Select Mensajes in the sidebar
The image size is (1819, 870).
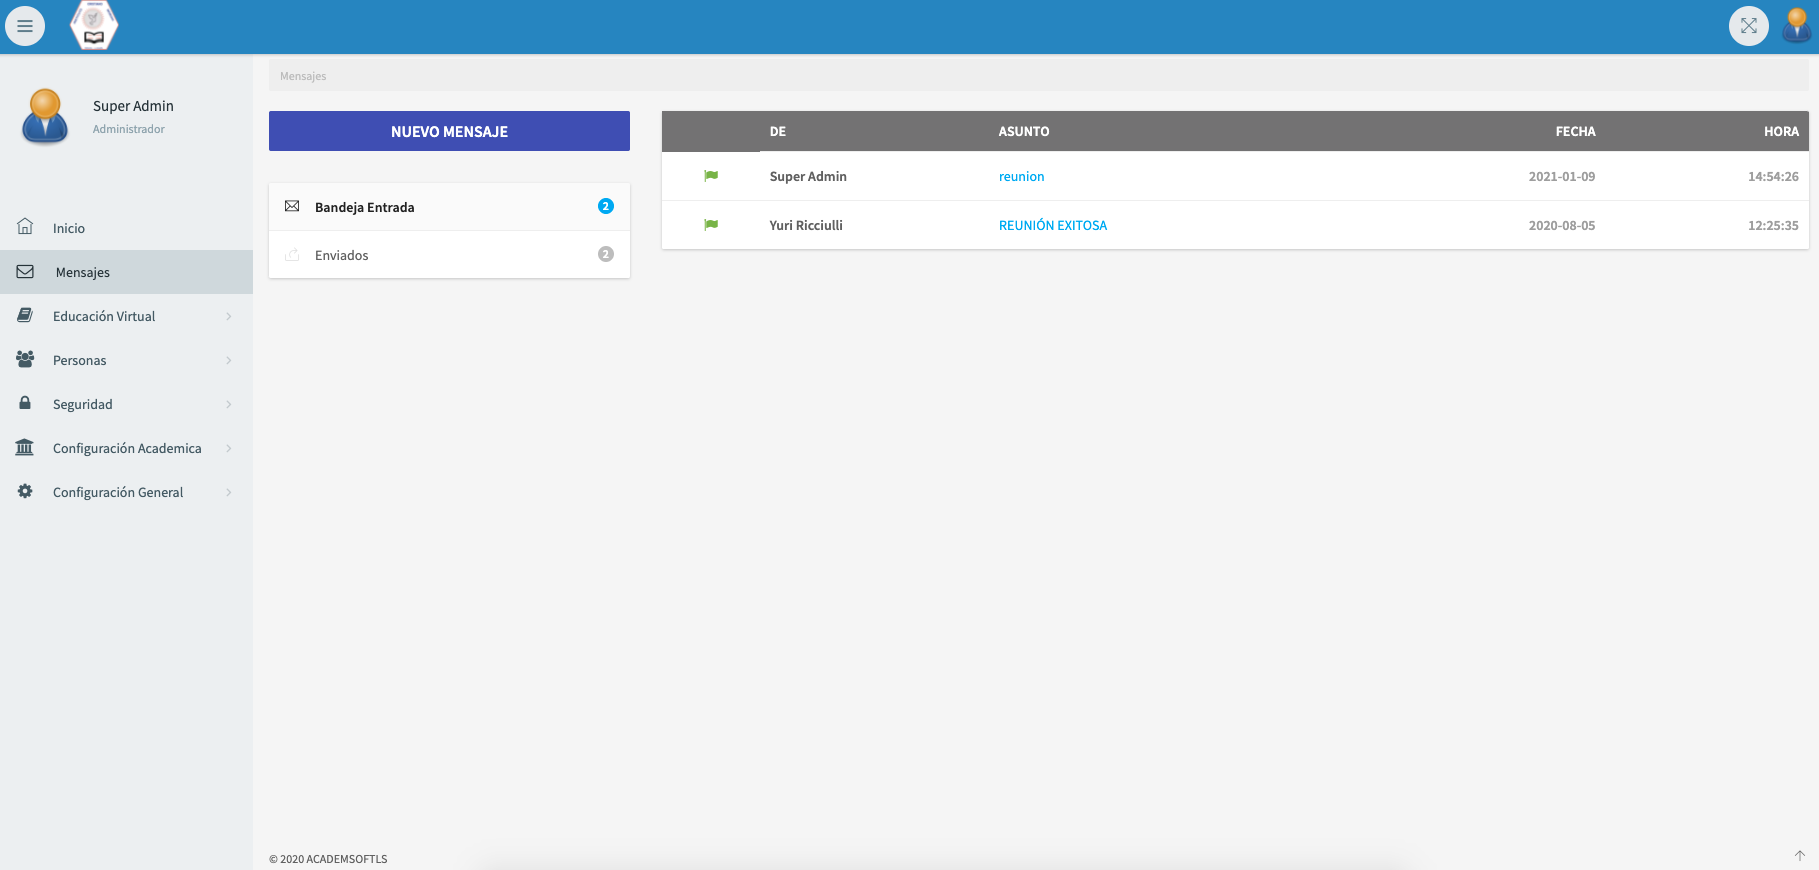tap(83, 272)
